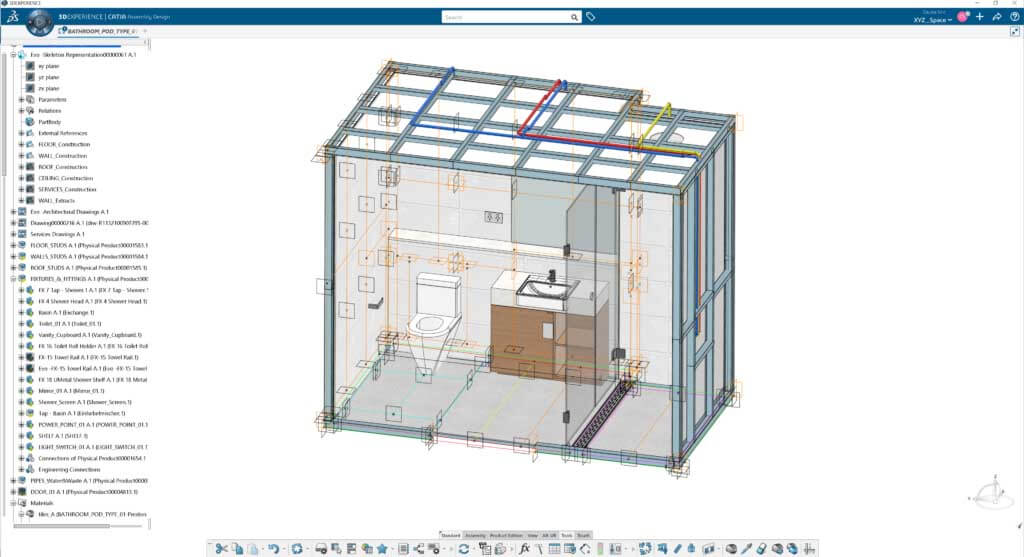Switch to the Tools toolbar tab
Viewport: 1024px width, 557px height.
click(x=566, y=535)
